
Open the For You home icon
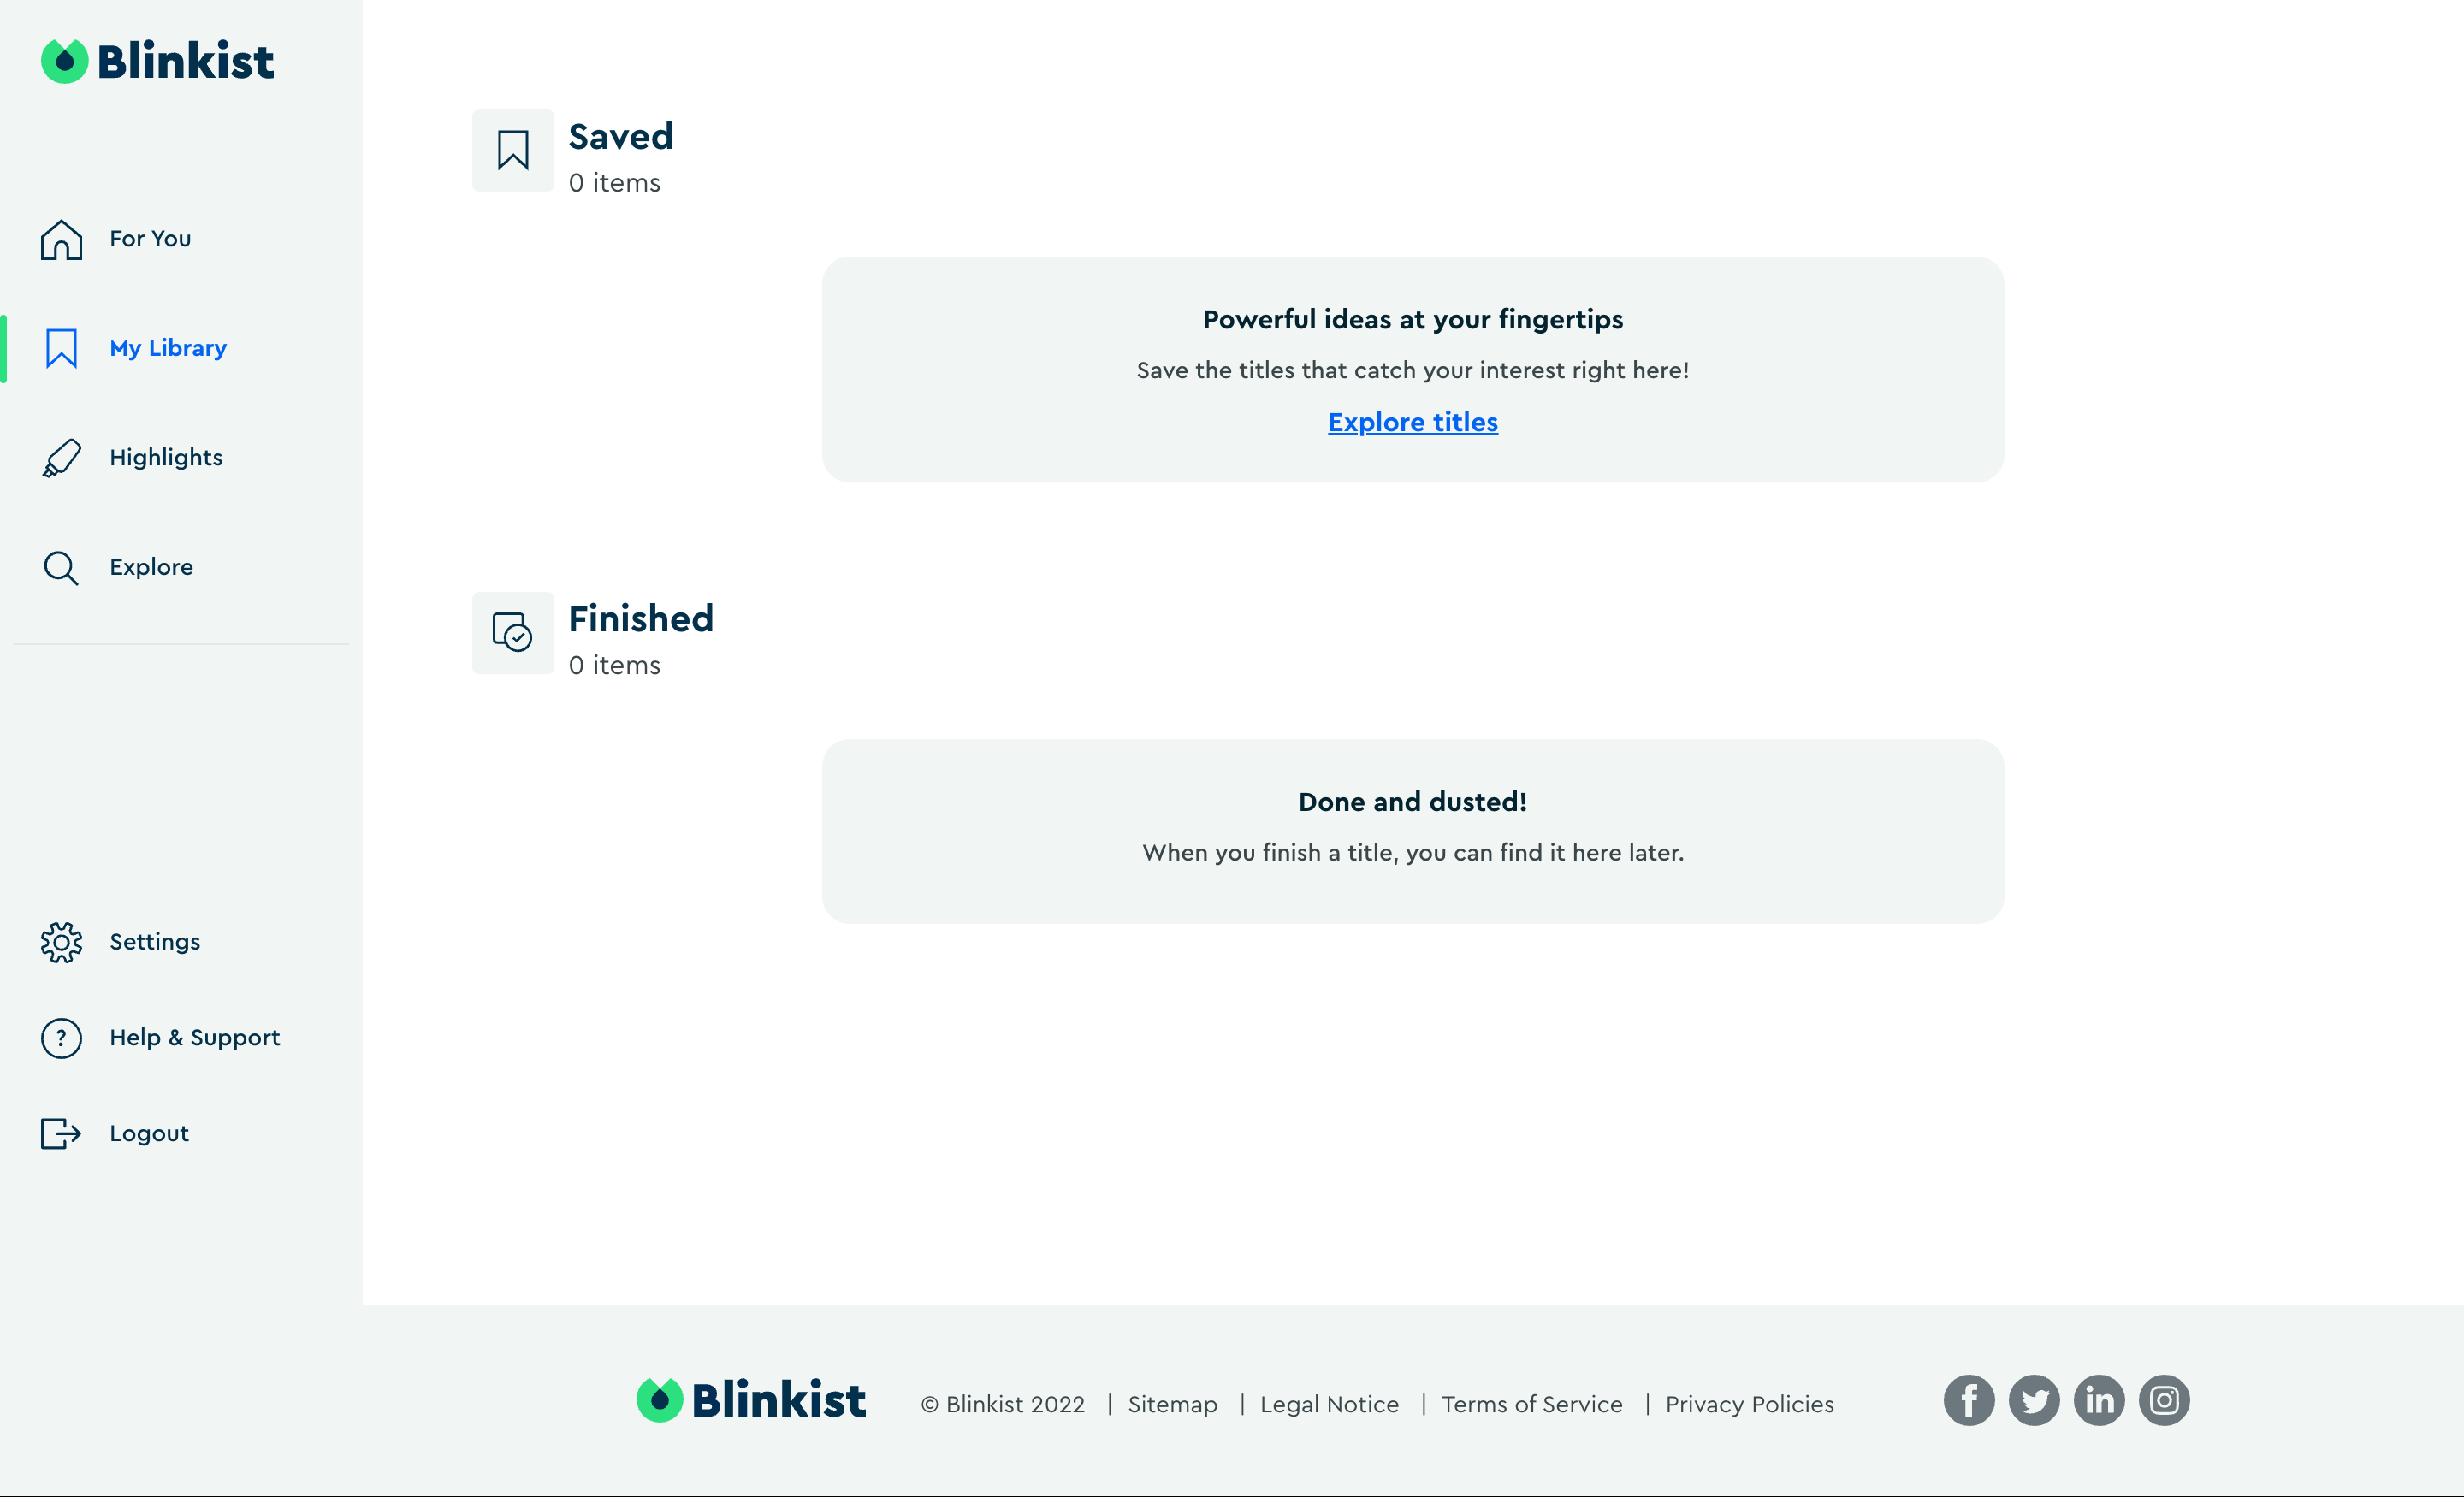[61, 239]
